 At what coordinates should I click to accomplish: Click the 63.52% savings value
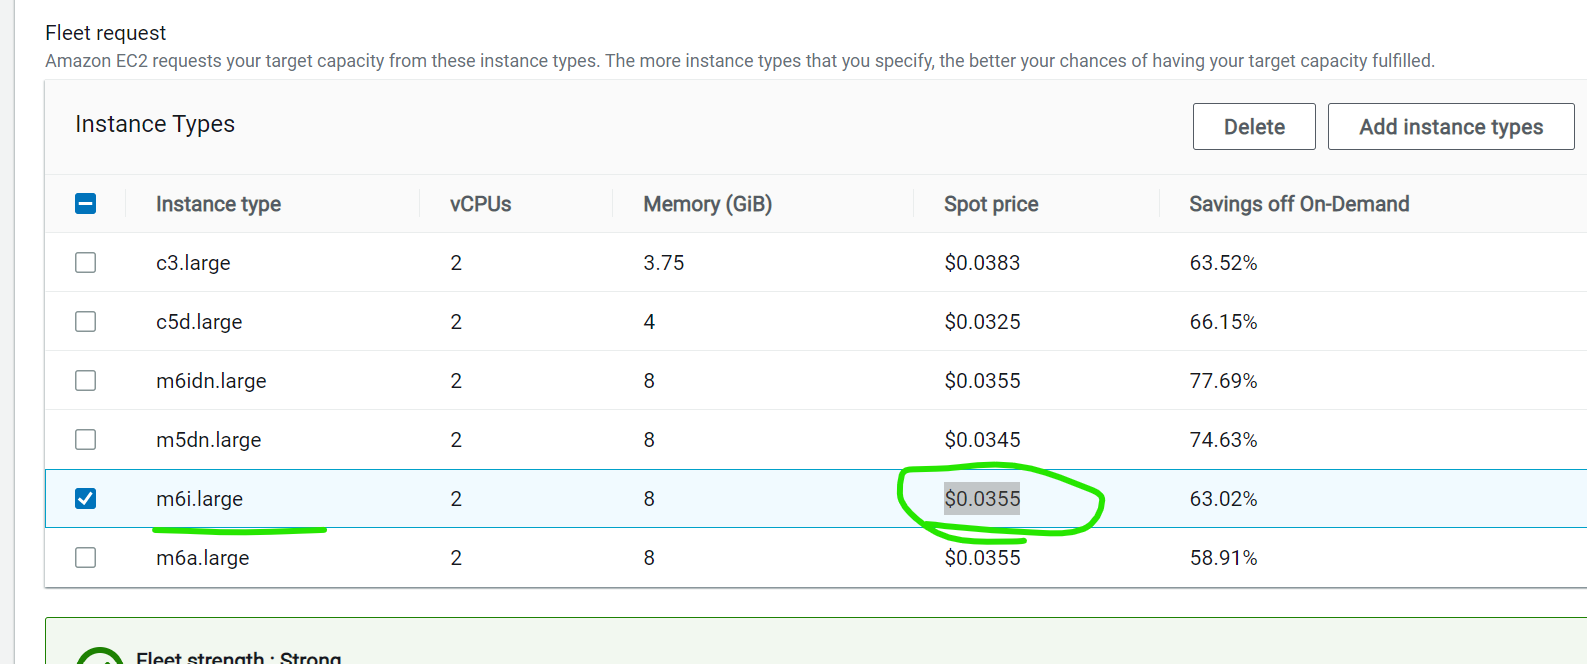(x=1223, y=263)
